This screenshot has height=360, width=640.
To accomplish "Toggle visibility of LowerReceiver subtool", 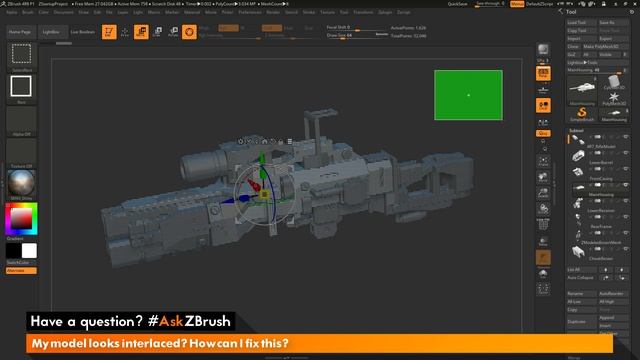I will (x=626, y=200).
